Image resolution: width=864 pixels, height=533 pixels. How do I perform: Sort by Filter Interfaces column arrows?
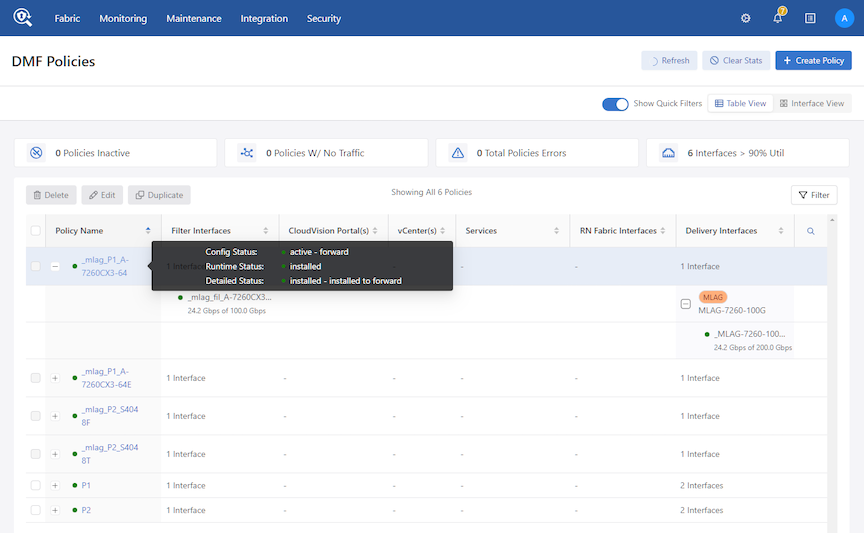(266, 230)
